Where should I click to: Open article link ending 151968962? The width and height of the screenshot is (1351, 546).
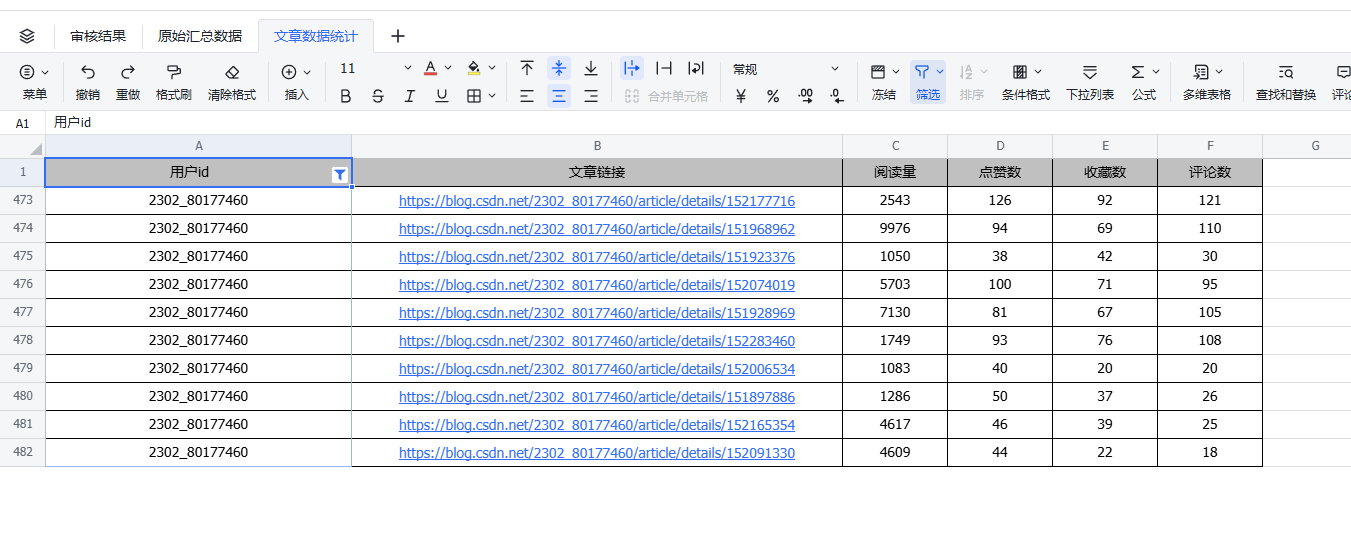(x=597, y=229)
